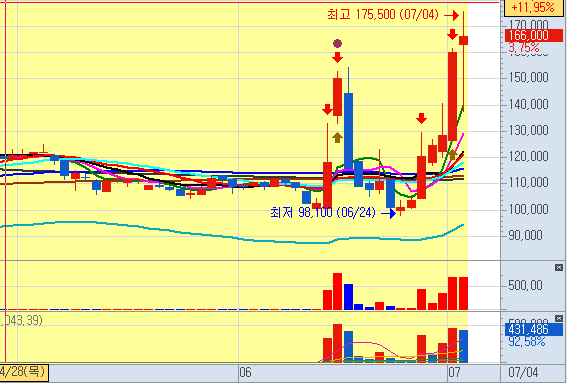Select the 최저 98,100 (06/24) low label
Image resolution: width=567 pixels, height=383 pixels.
(x=323, y=212)
